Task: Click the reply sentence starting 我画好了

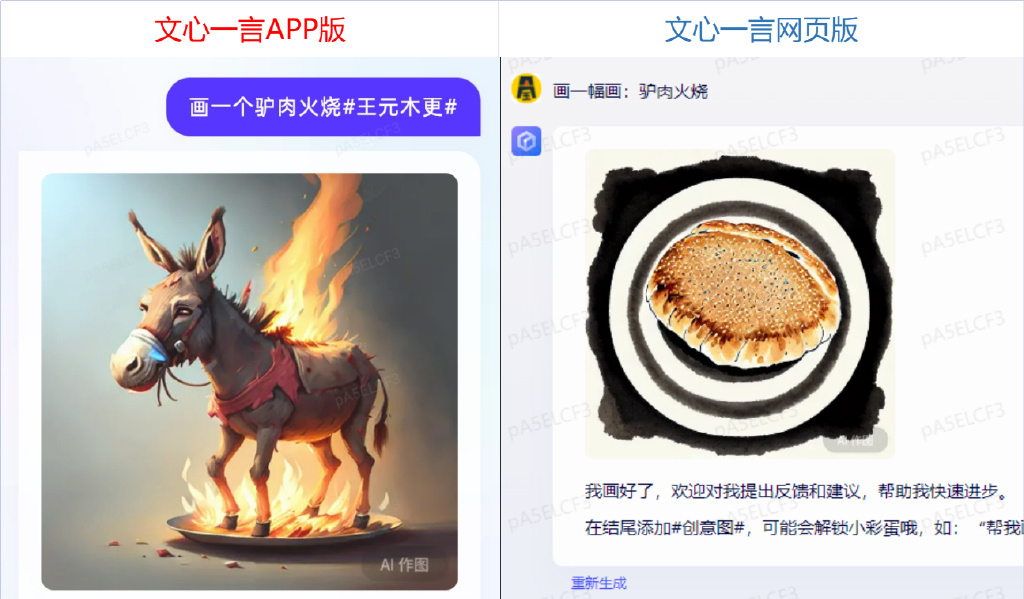Action: coord(797,491)
